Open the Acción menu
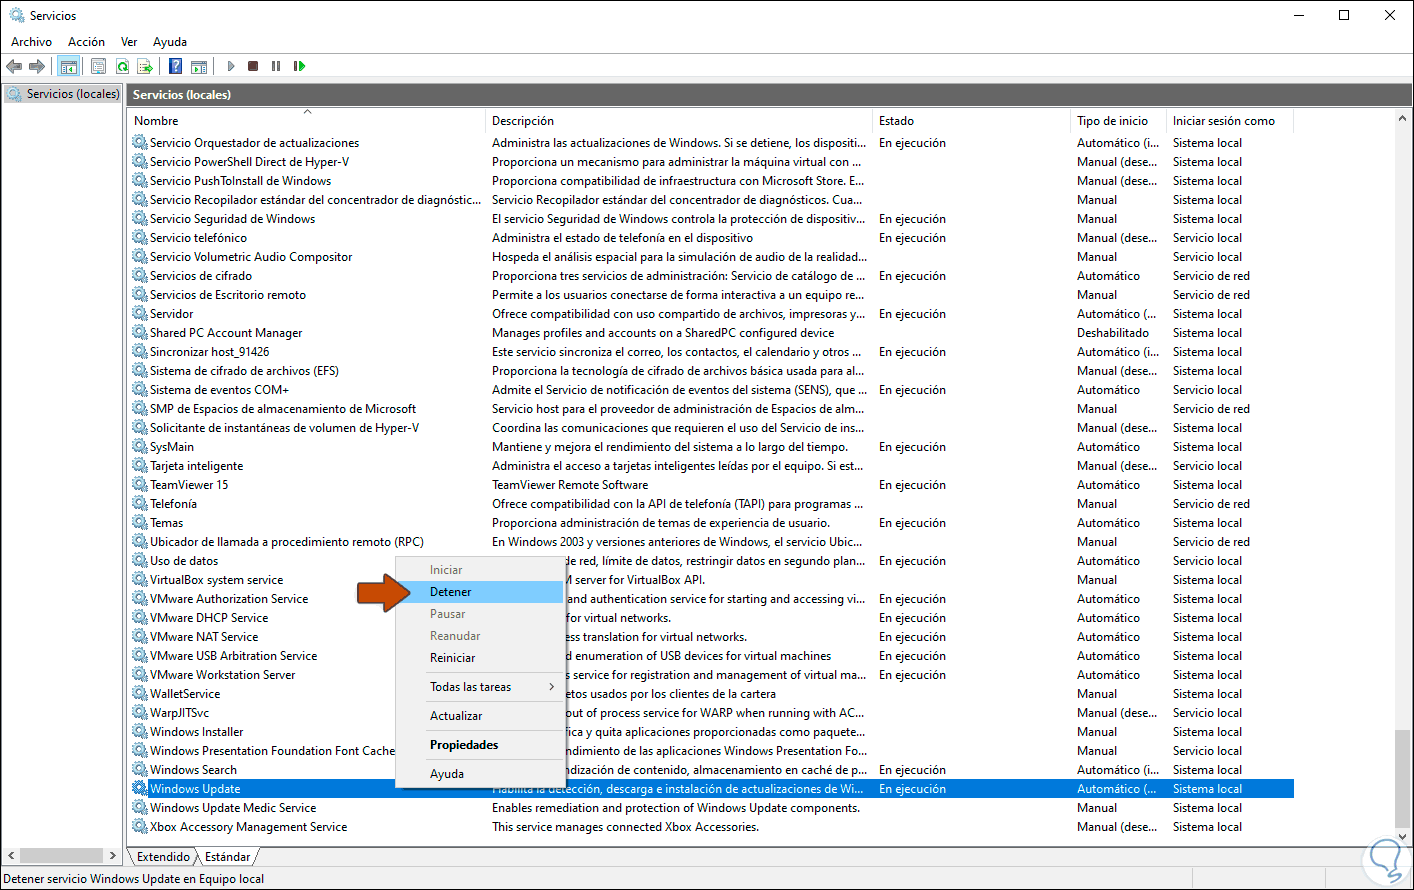Screen dimensions: 1414x890 [86, 42]
